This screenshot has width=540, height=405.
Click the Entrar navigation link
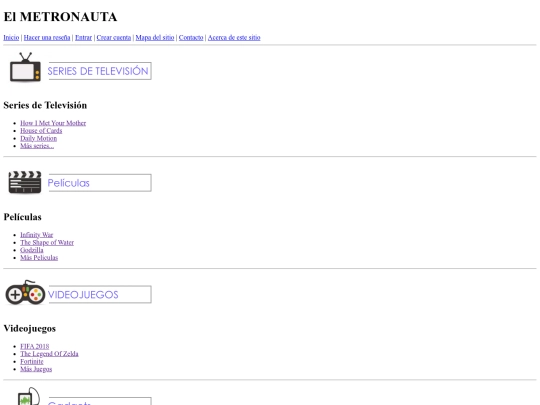[x=83, y=38]
